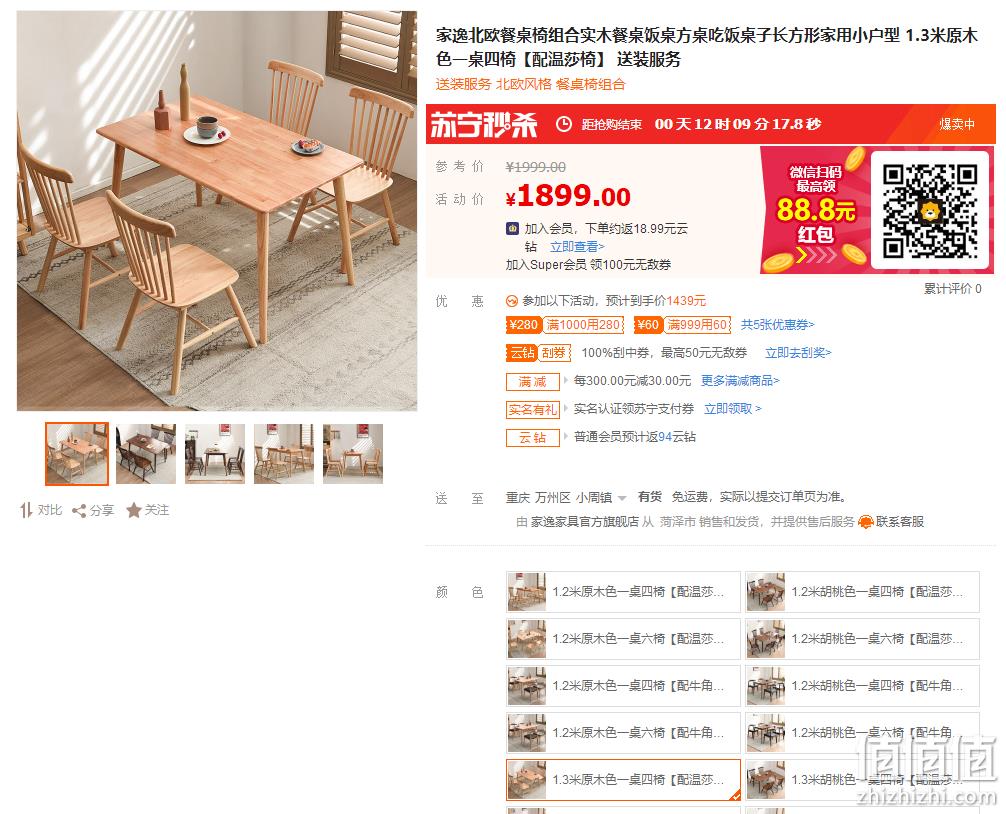This screenshot has height=814, width=1006.
Task: Show the last product thumbnail image
Action: 353,454
